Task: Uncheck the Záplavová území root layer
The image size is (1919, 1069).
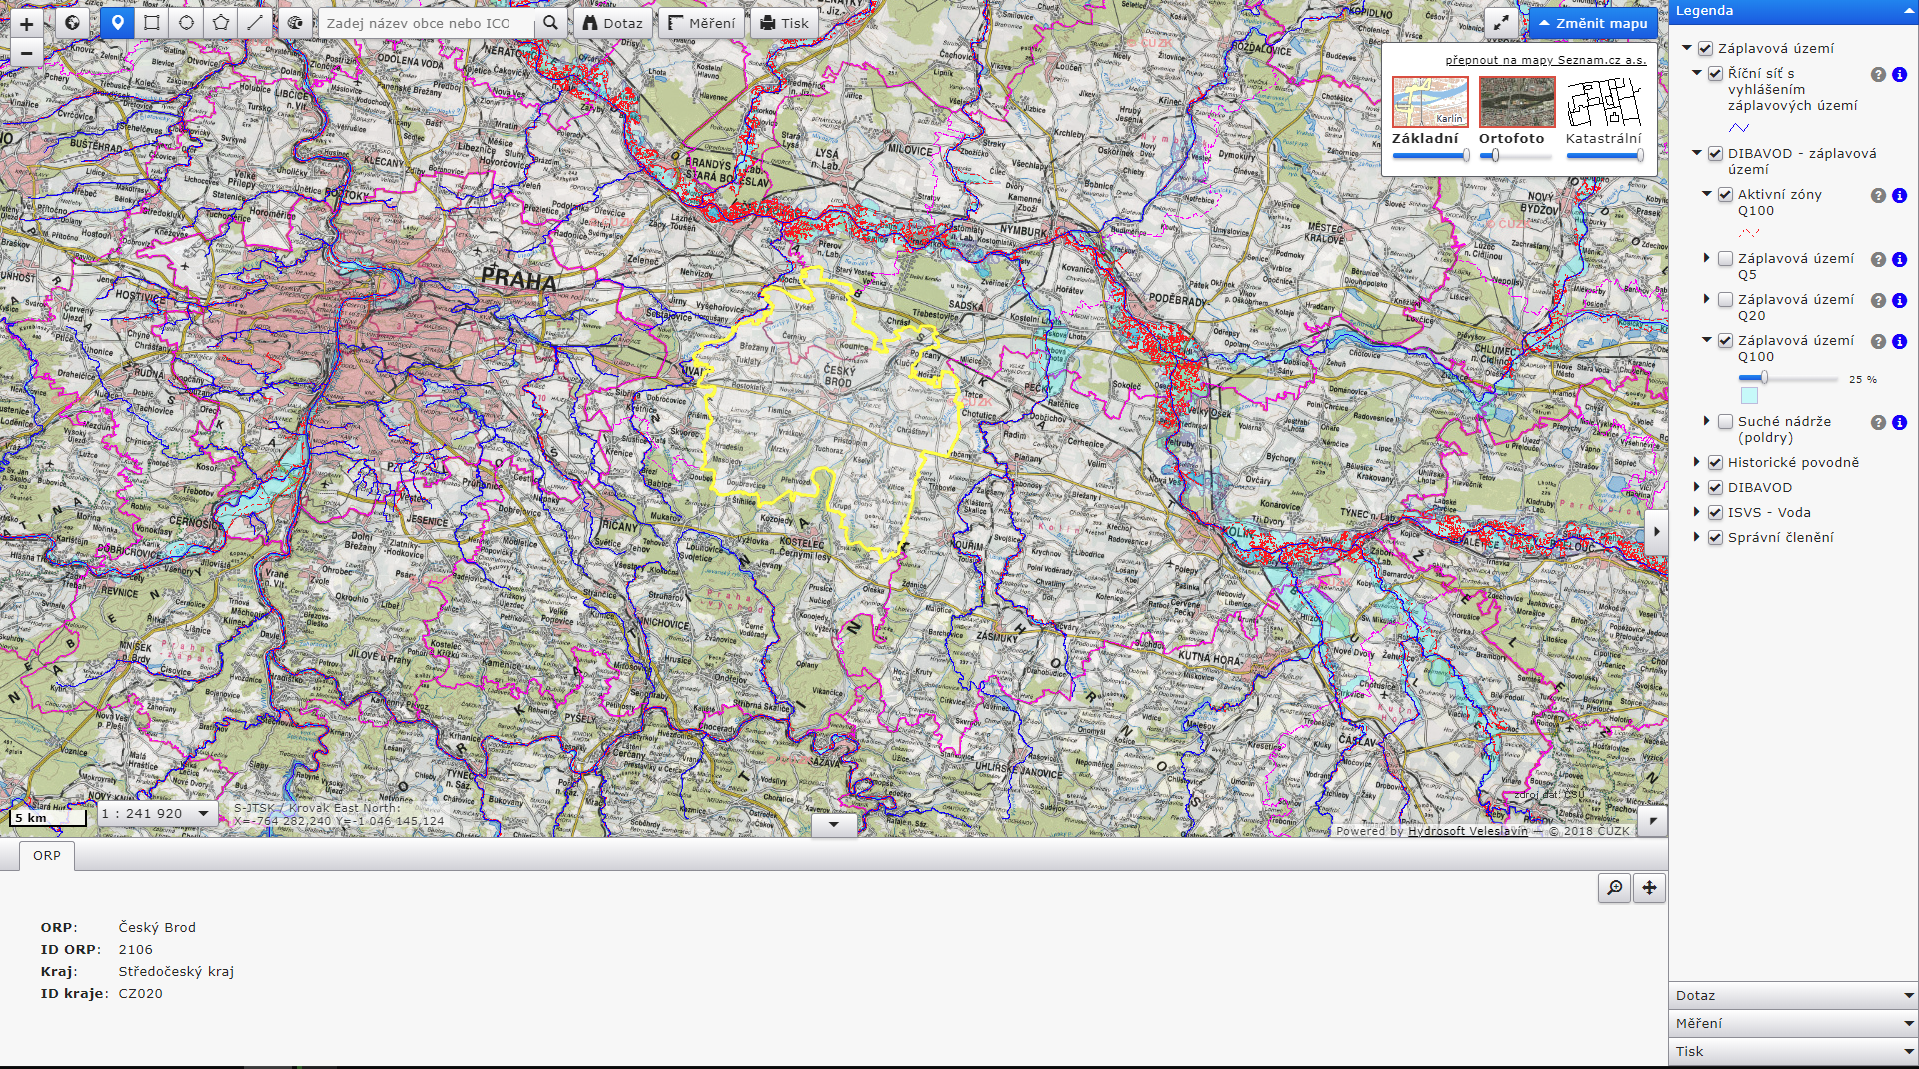Action: point(1706,48)
